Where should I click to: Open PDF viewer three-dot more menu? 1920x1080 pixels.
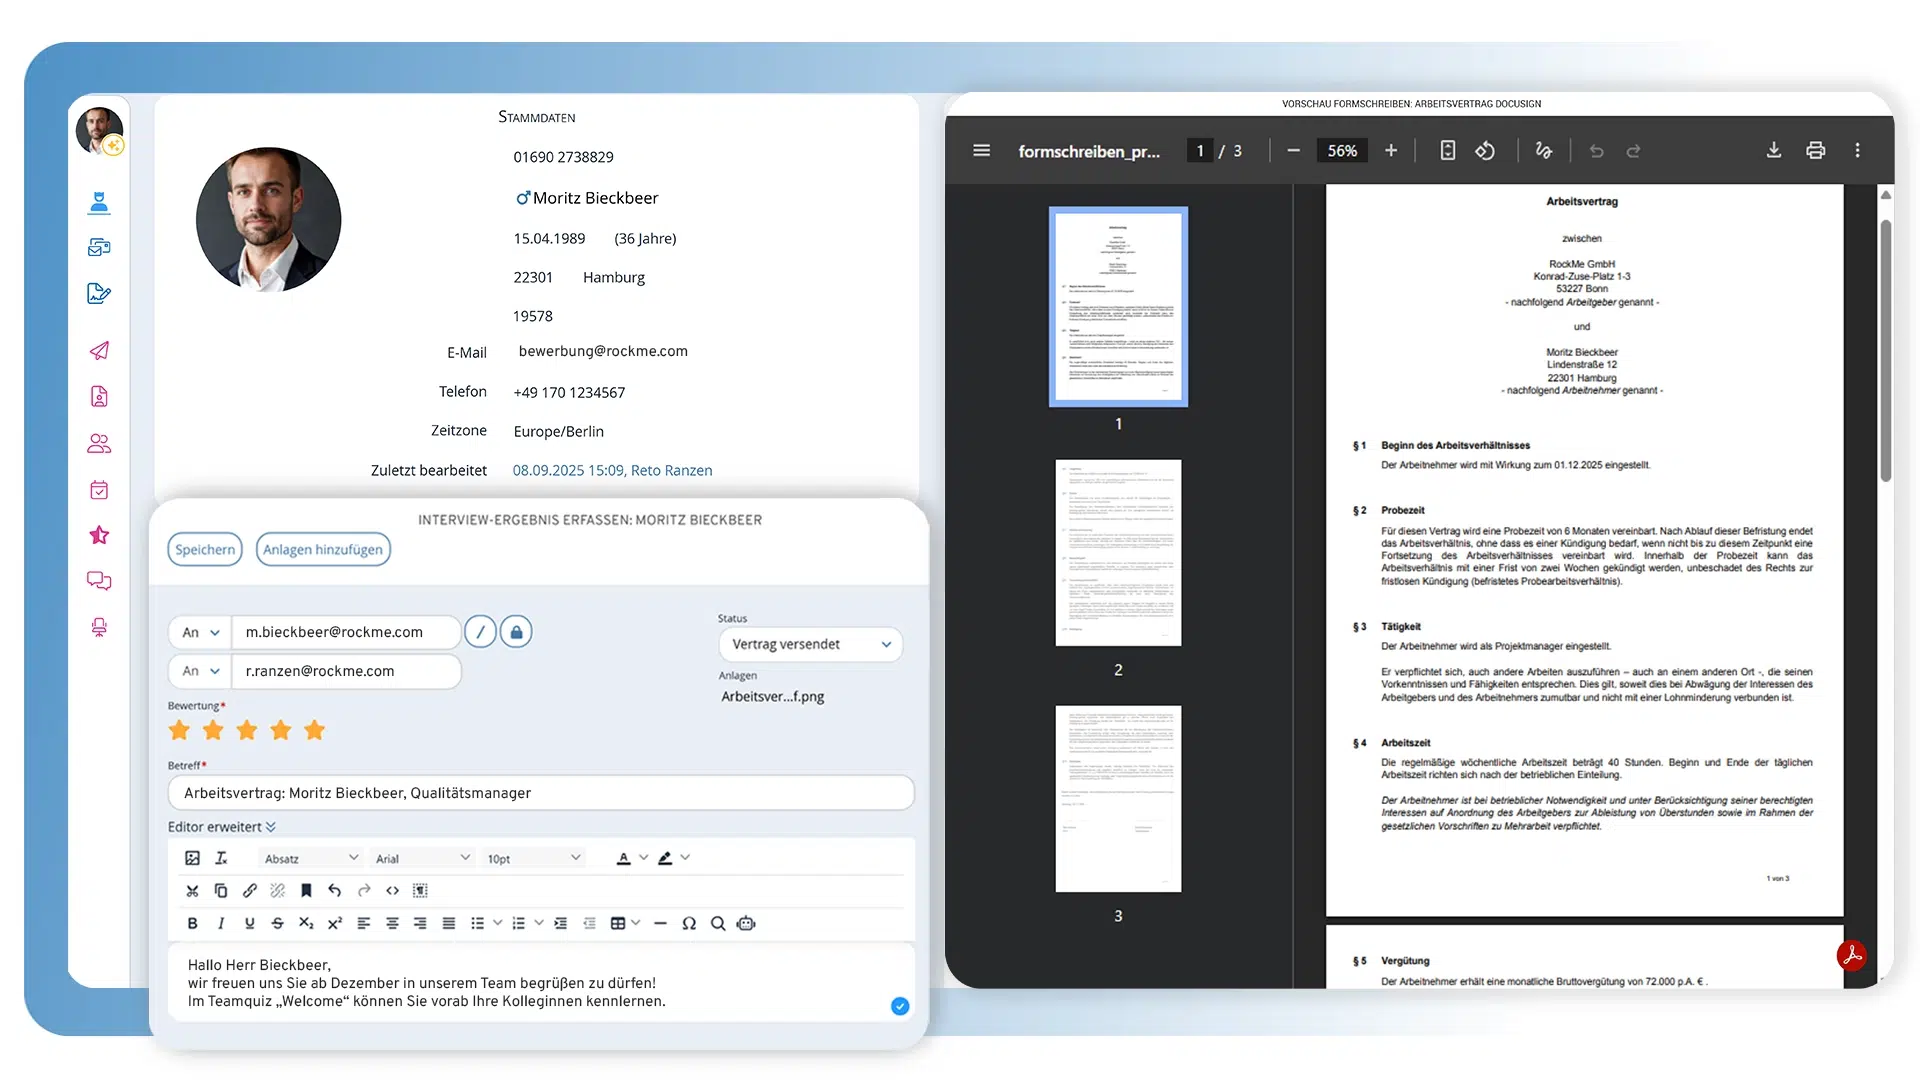click(x=1857, y=150)
